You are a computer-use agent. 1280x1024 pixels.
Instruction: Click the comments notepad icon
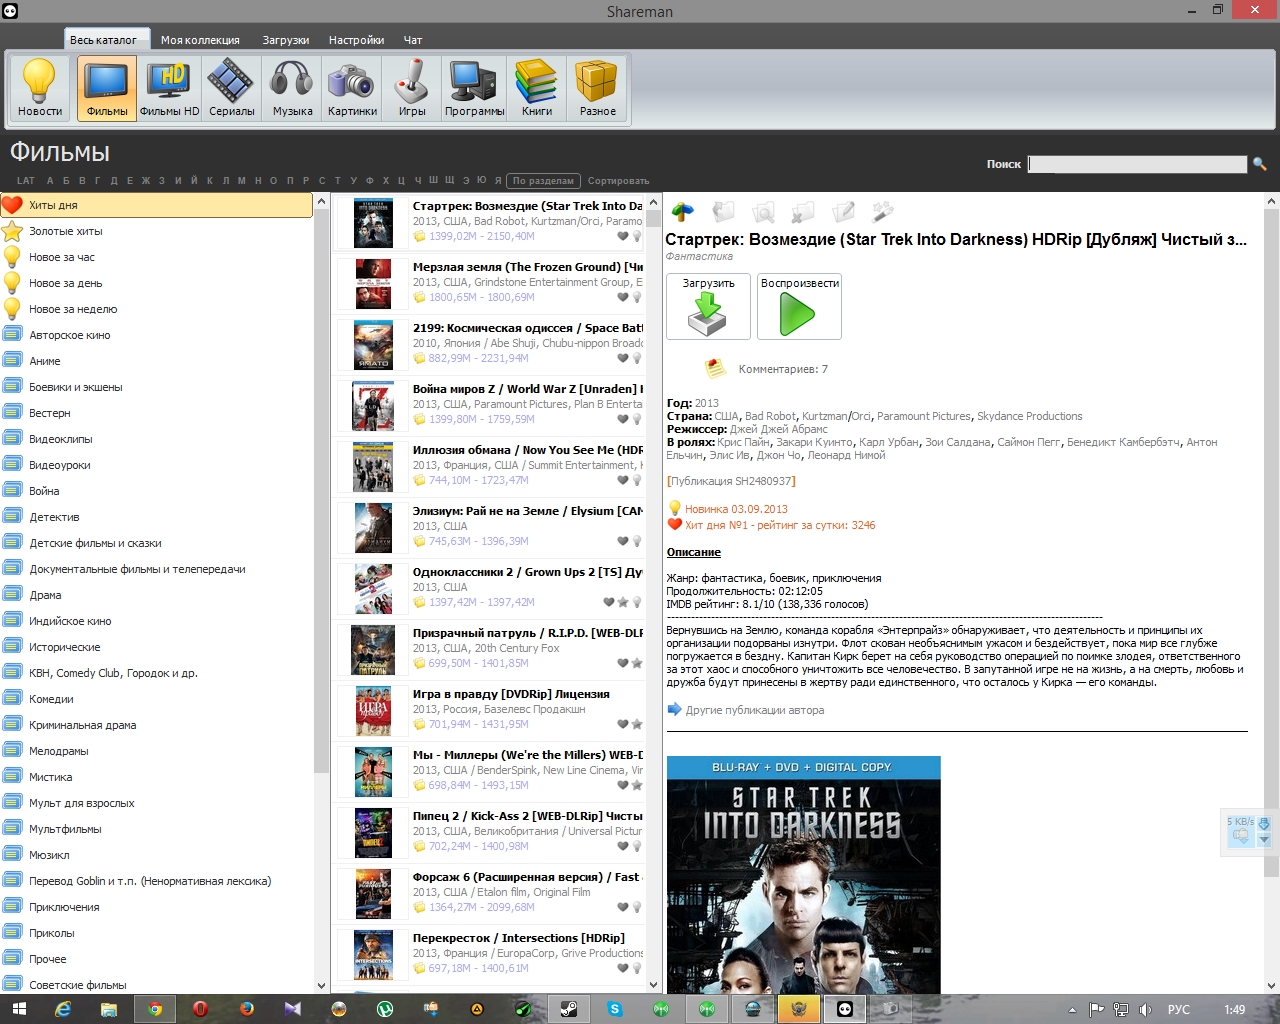tap(715, 368)
